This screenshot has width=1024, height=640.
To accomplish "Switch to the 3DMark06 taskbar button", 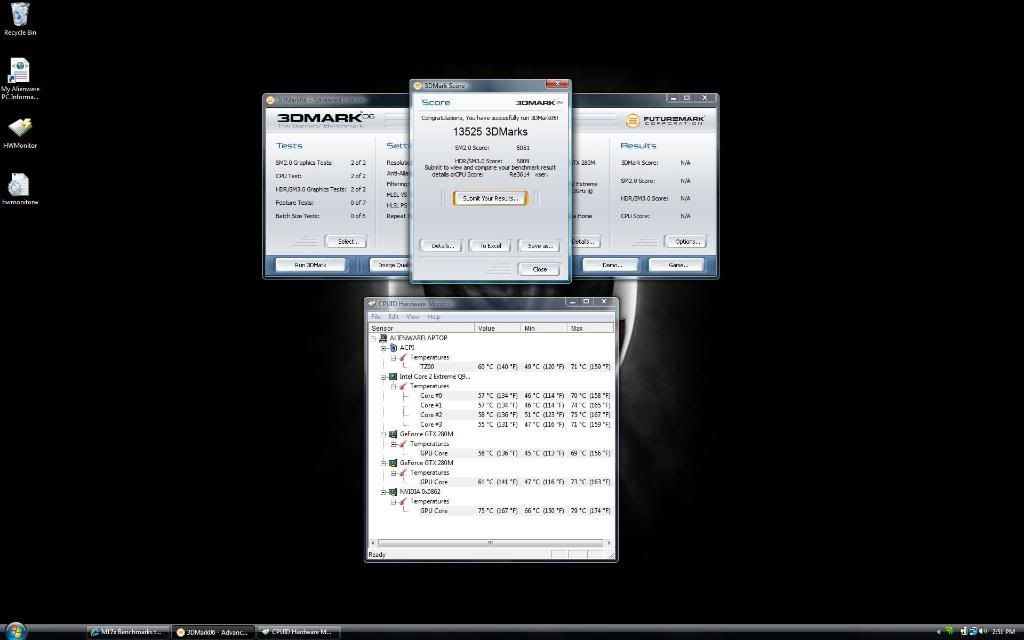I will click(214, 632).
